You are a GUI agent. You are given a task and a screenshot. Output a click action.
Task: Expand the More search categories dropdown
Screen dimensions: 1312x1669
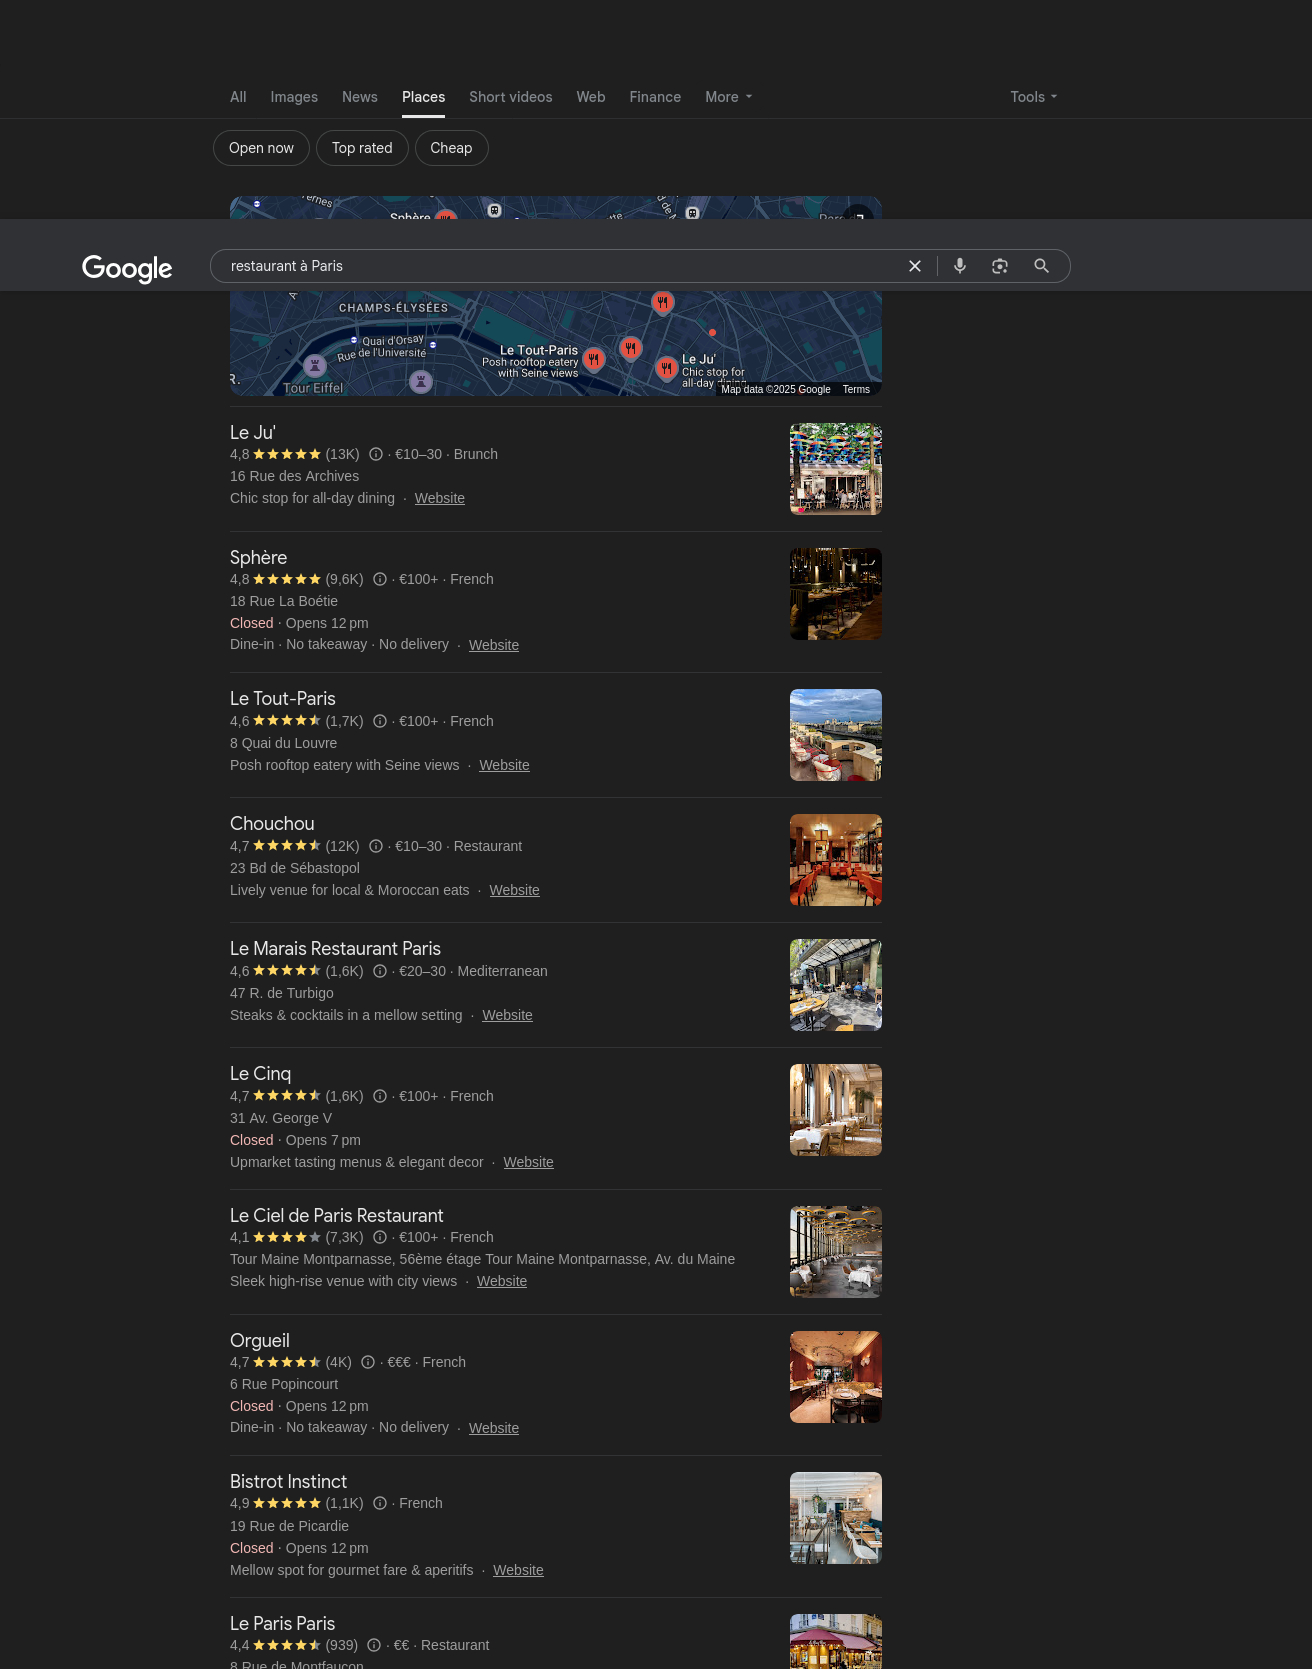pos(728,97)
